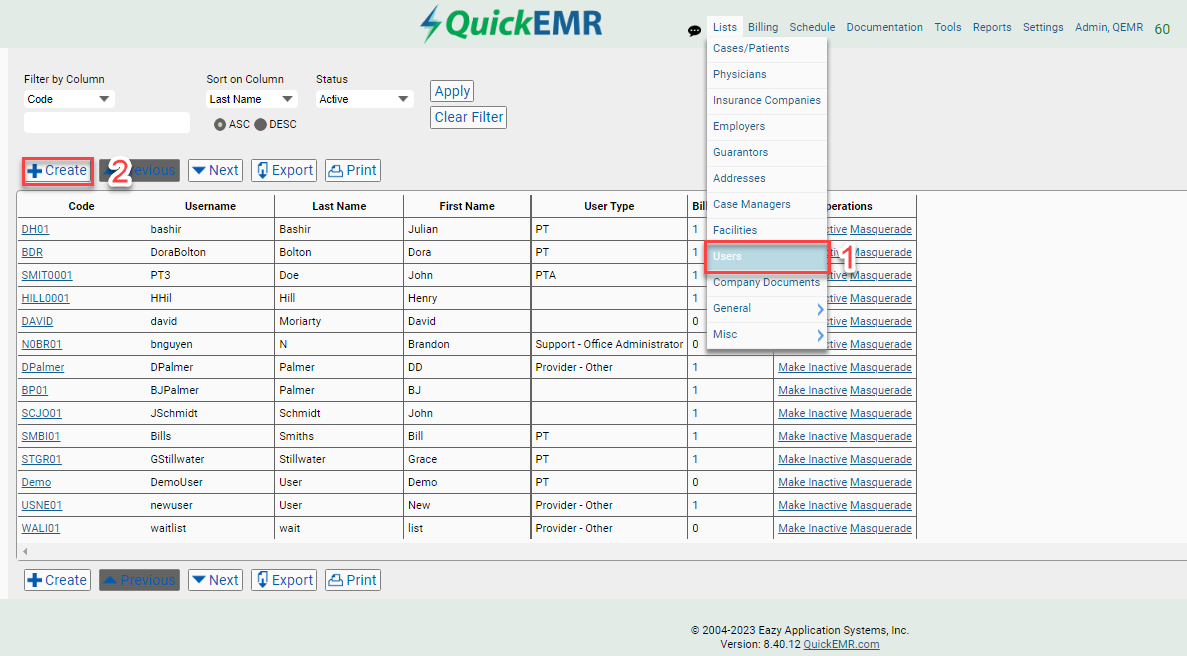The width and height of the screenshot is (1187, 656).
Task: Open the Billing menu
Action: (763, 27)
